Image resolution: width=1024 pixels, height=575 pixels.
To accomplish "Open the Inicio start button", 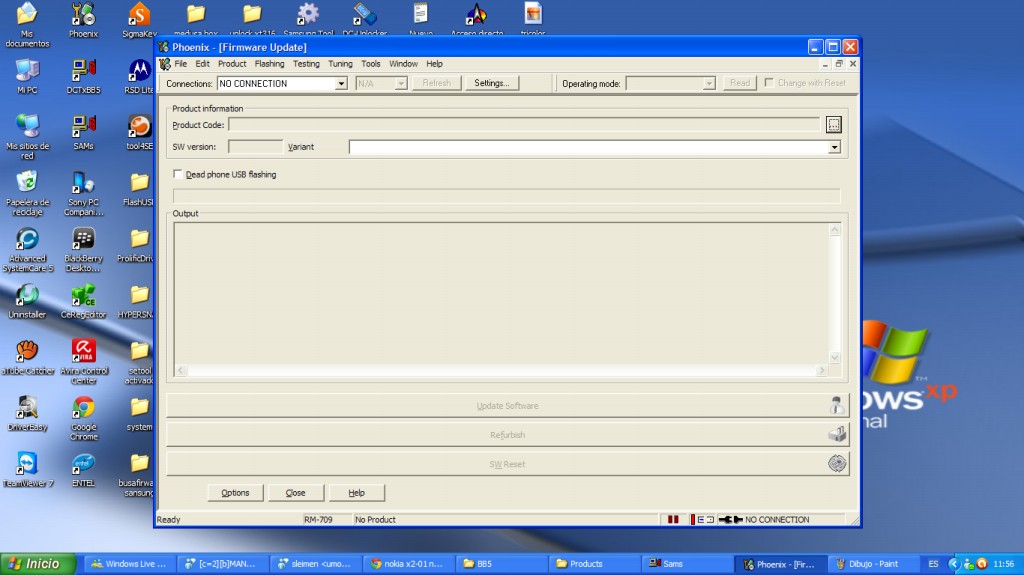I will click(38, 563).
